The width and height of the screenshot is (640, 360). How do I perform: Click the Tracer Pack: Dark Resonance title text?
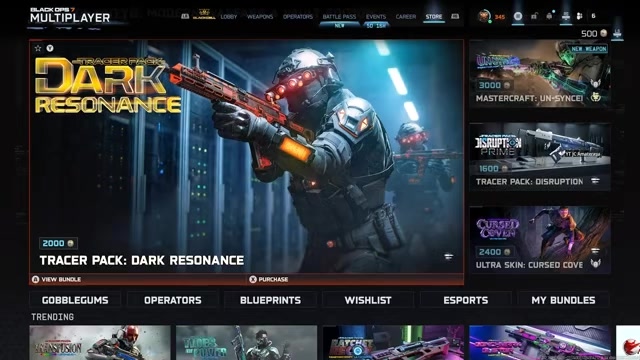click(142, 260)
